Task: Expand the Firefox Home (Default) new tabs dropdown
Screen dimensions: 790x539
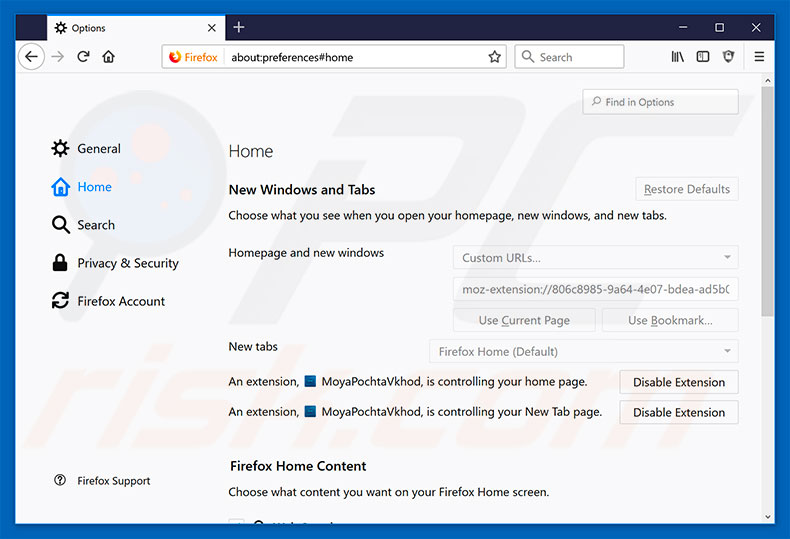Action: pos(583,351)
